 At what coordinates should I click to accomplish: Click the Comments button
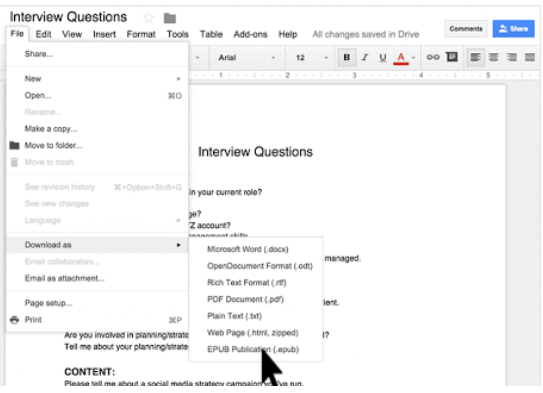(466, 29)
